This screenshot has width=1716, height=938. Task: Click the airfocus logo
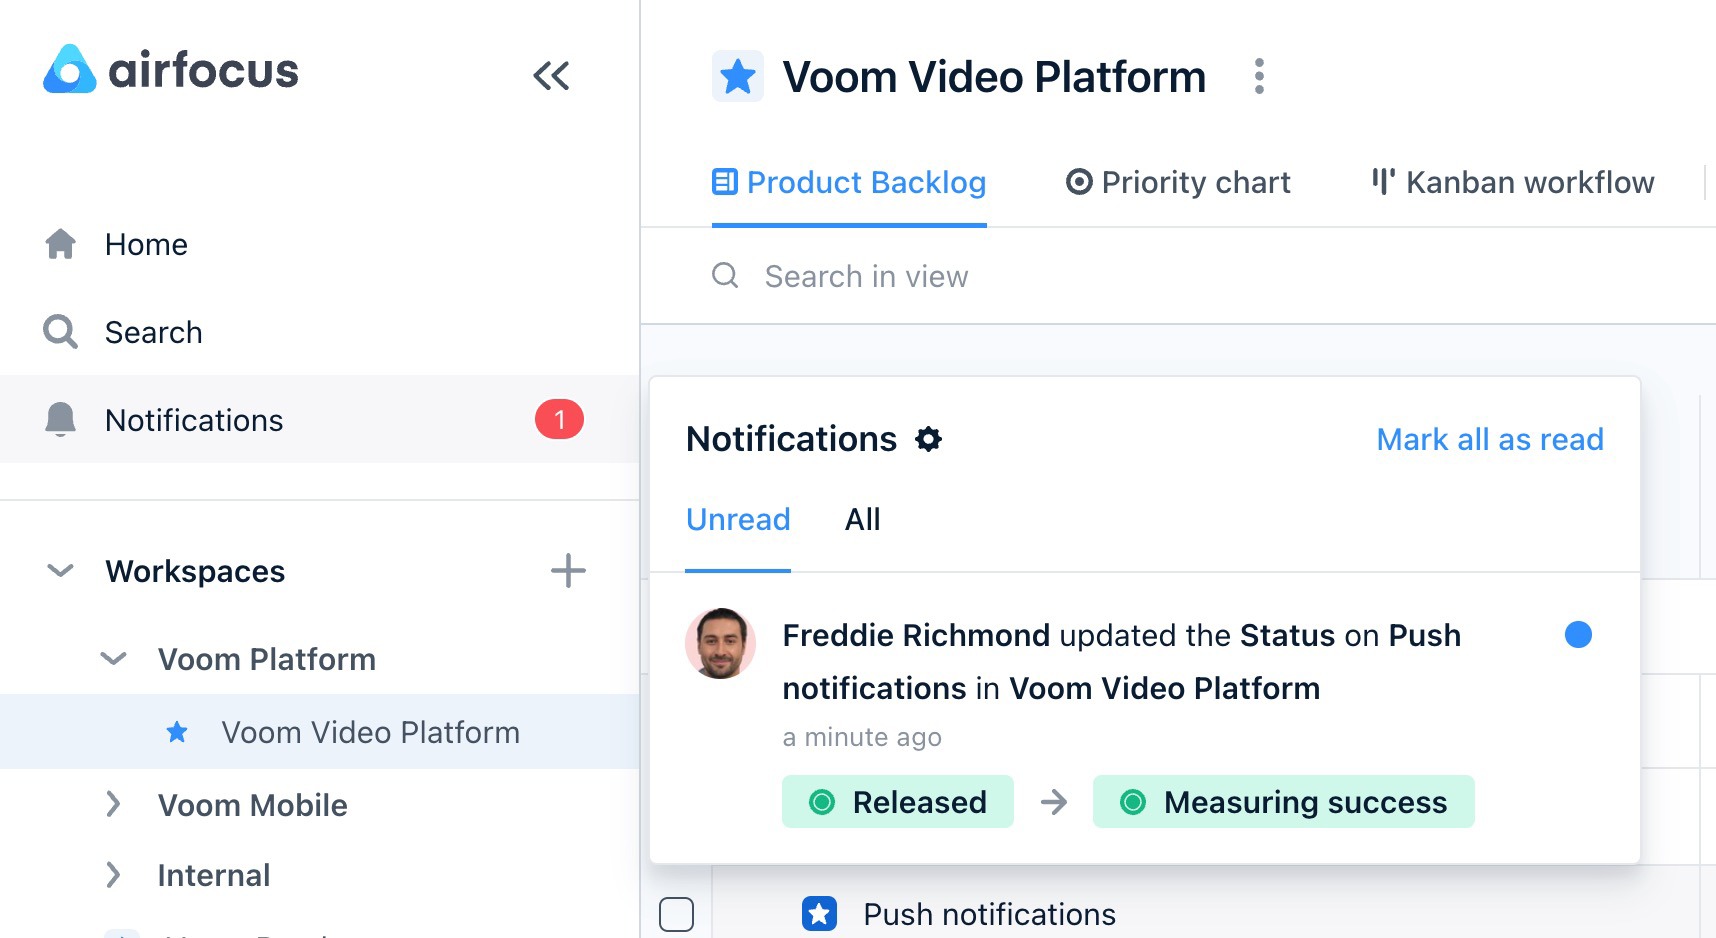click(x=171, y=70)
